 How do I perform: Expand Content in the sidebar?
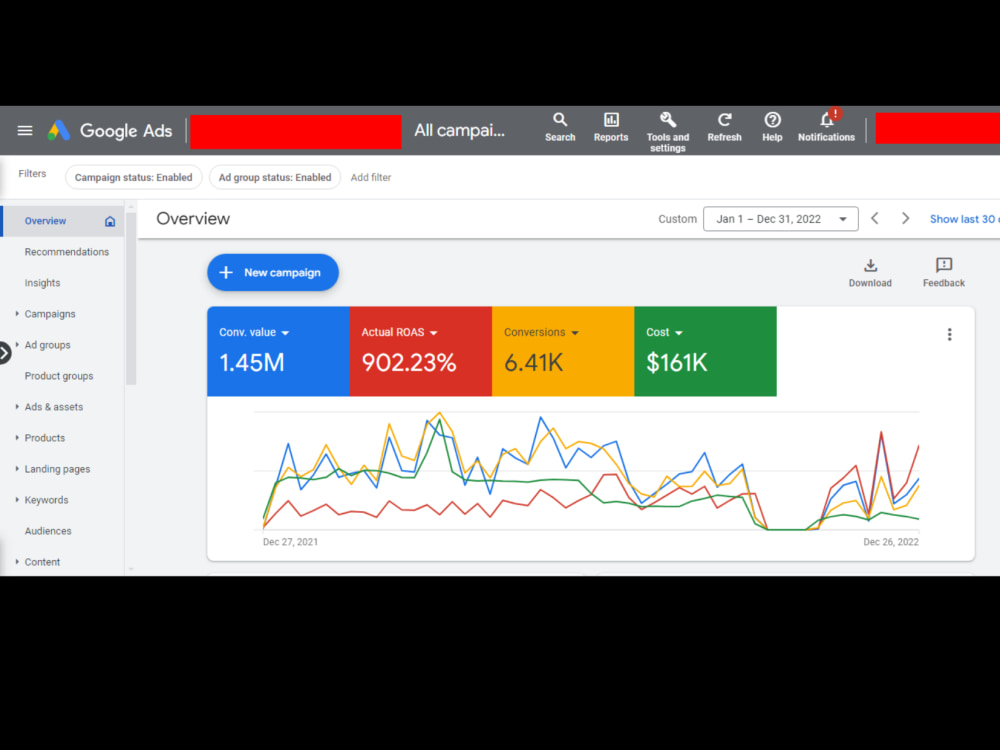pos(17,562)
